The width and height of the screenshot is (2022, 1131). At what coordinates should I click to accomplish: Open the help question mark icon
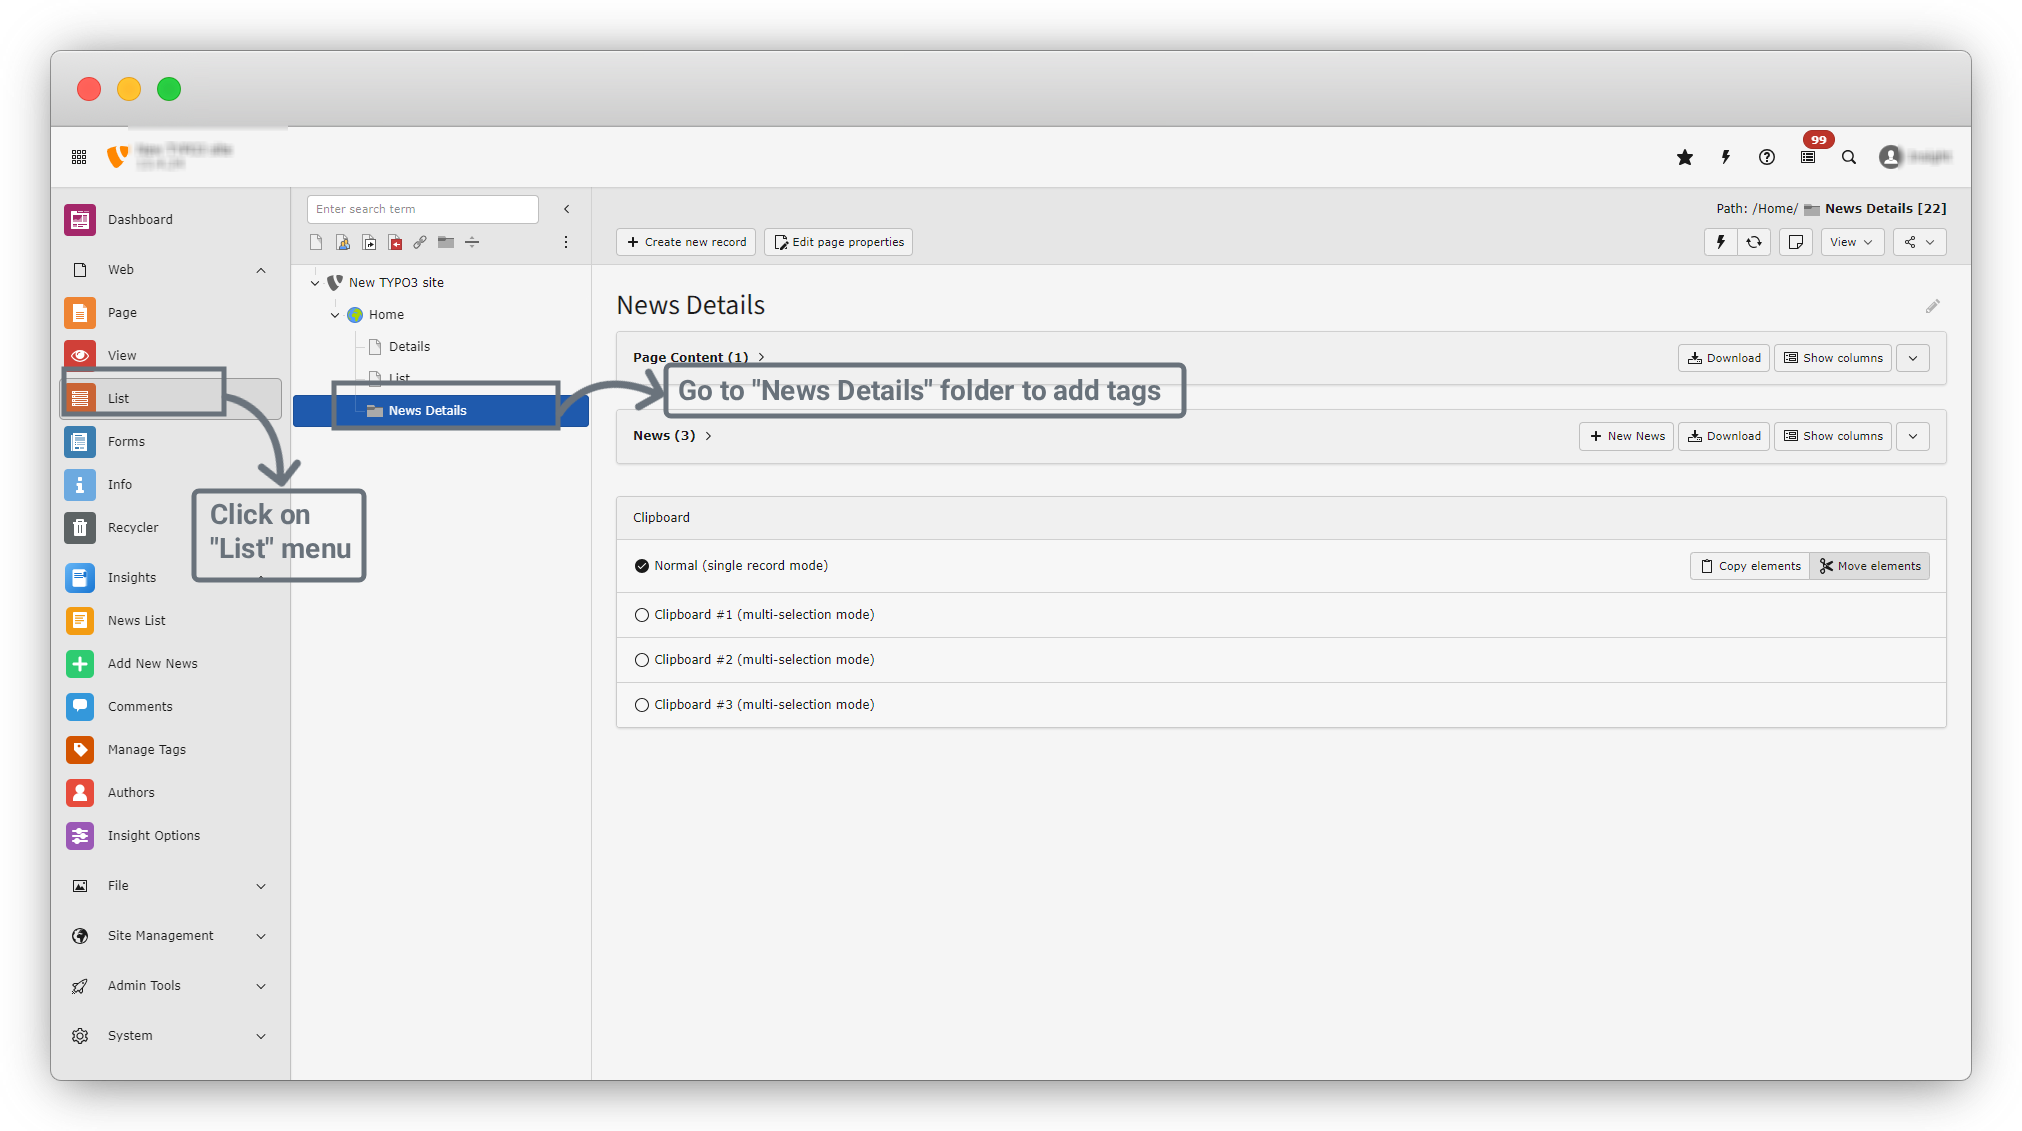tap(1767, 157)
